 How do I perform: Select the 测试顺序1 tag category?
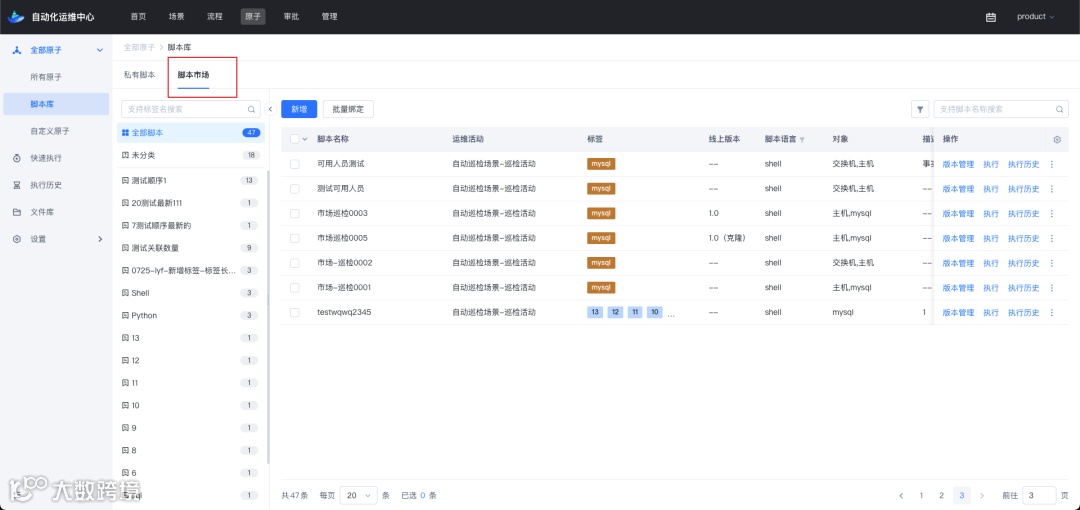coord(189,181)
